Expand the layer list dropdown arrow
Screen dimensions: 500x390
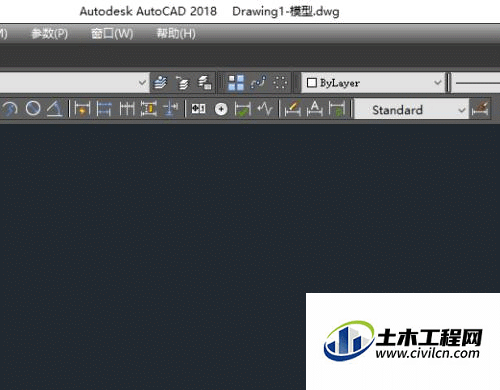point(142,82)
